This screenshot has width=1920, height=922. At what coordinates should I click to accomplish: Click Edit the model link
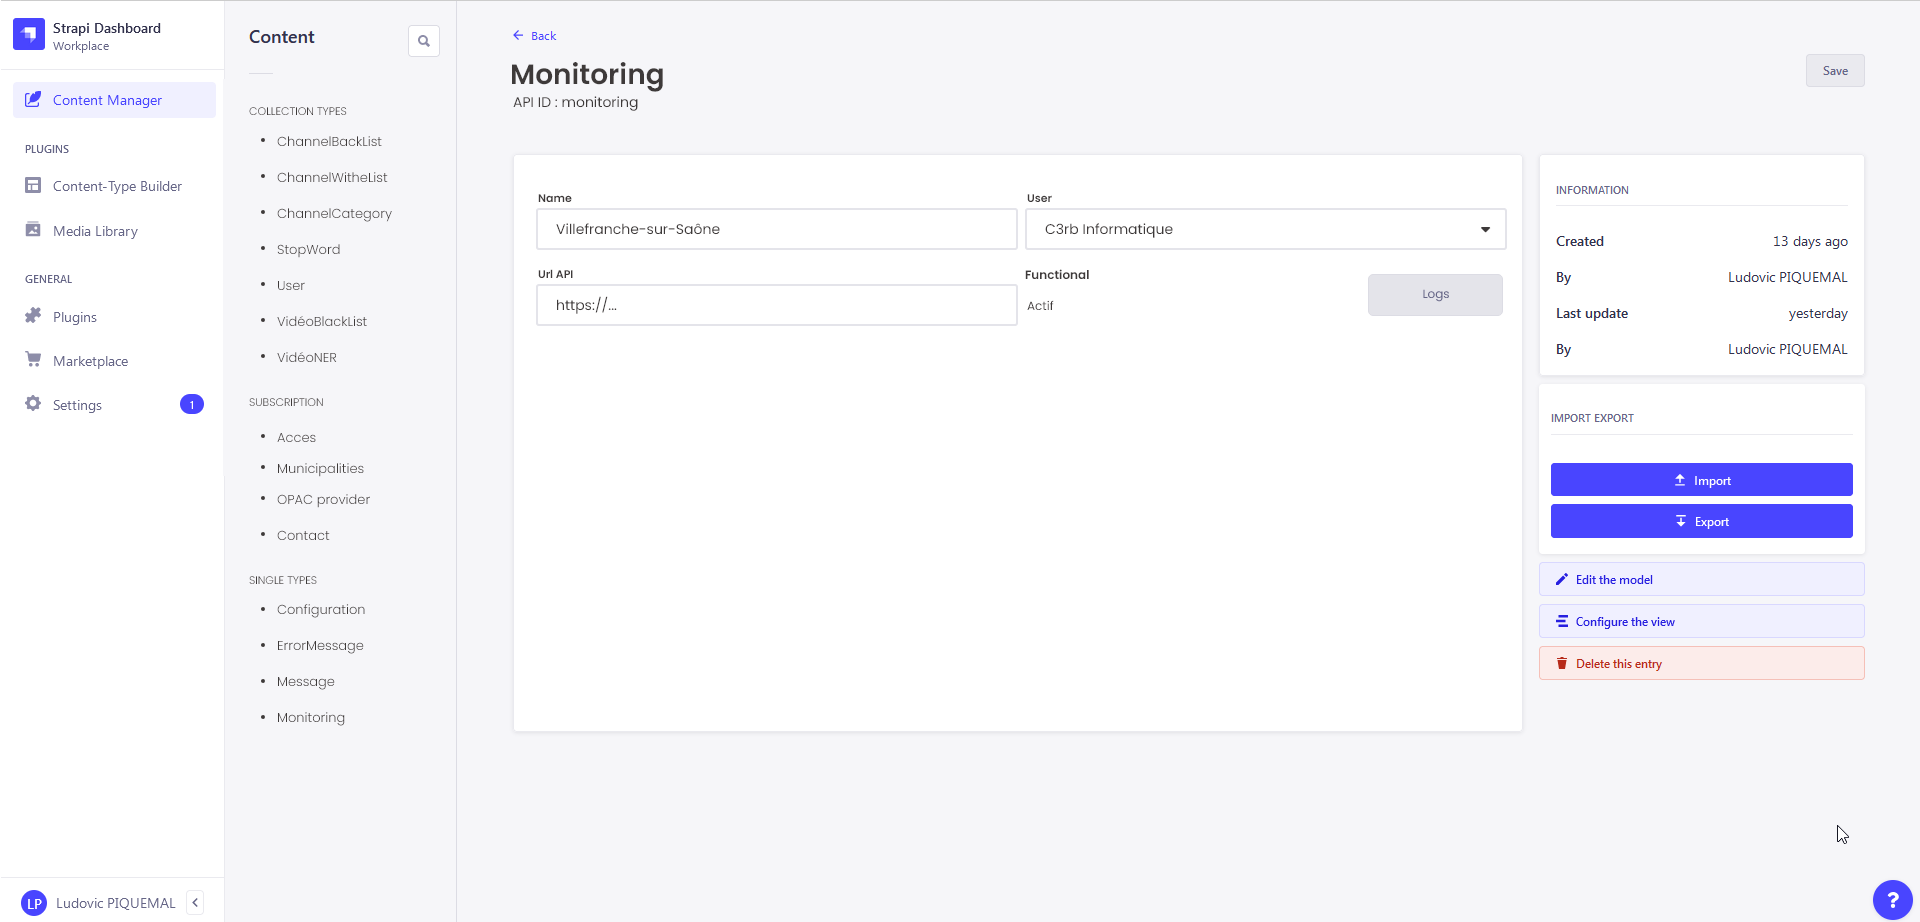coord(1701,579)
